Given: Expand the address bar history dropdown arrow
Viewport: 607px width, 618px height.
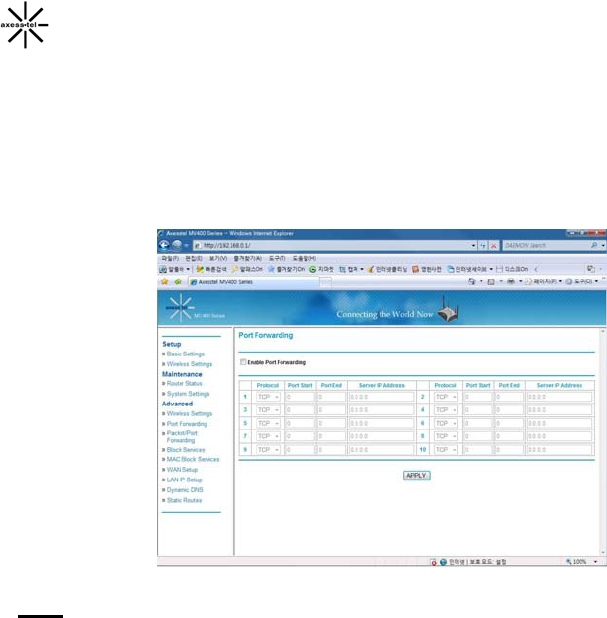Looking at the screenshot, I should [x=473, y=246].
